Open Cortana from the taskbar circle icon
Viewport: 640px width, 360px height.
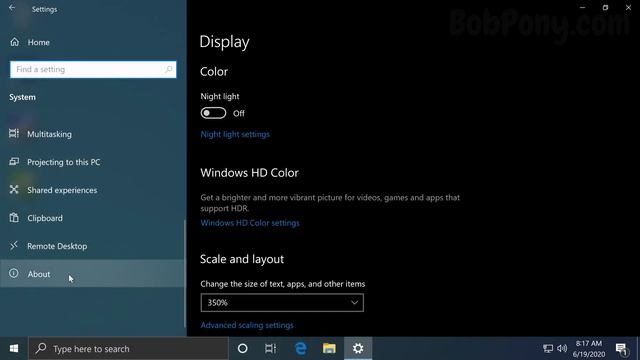tap(242, 349)
